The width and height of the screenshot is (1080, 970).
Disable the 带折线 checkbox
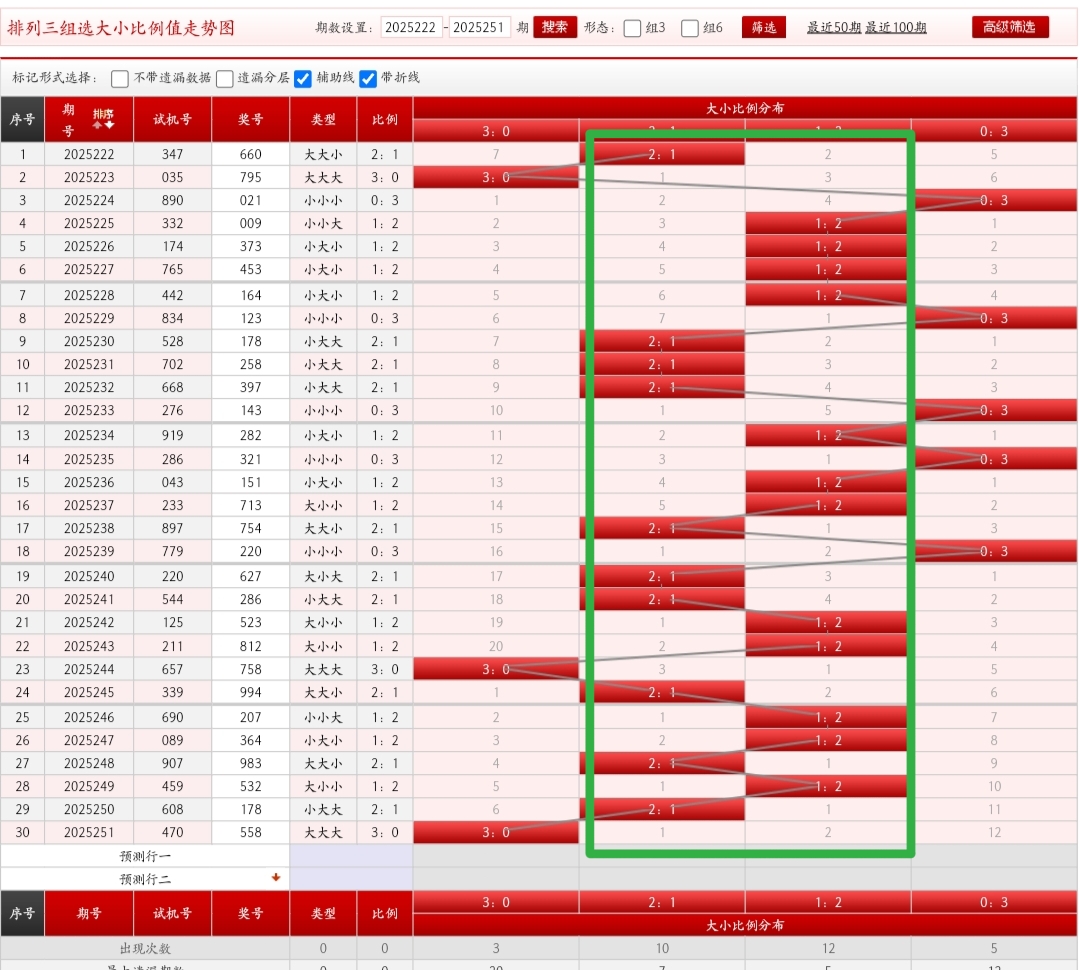click(x=368, y=78)
